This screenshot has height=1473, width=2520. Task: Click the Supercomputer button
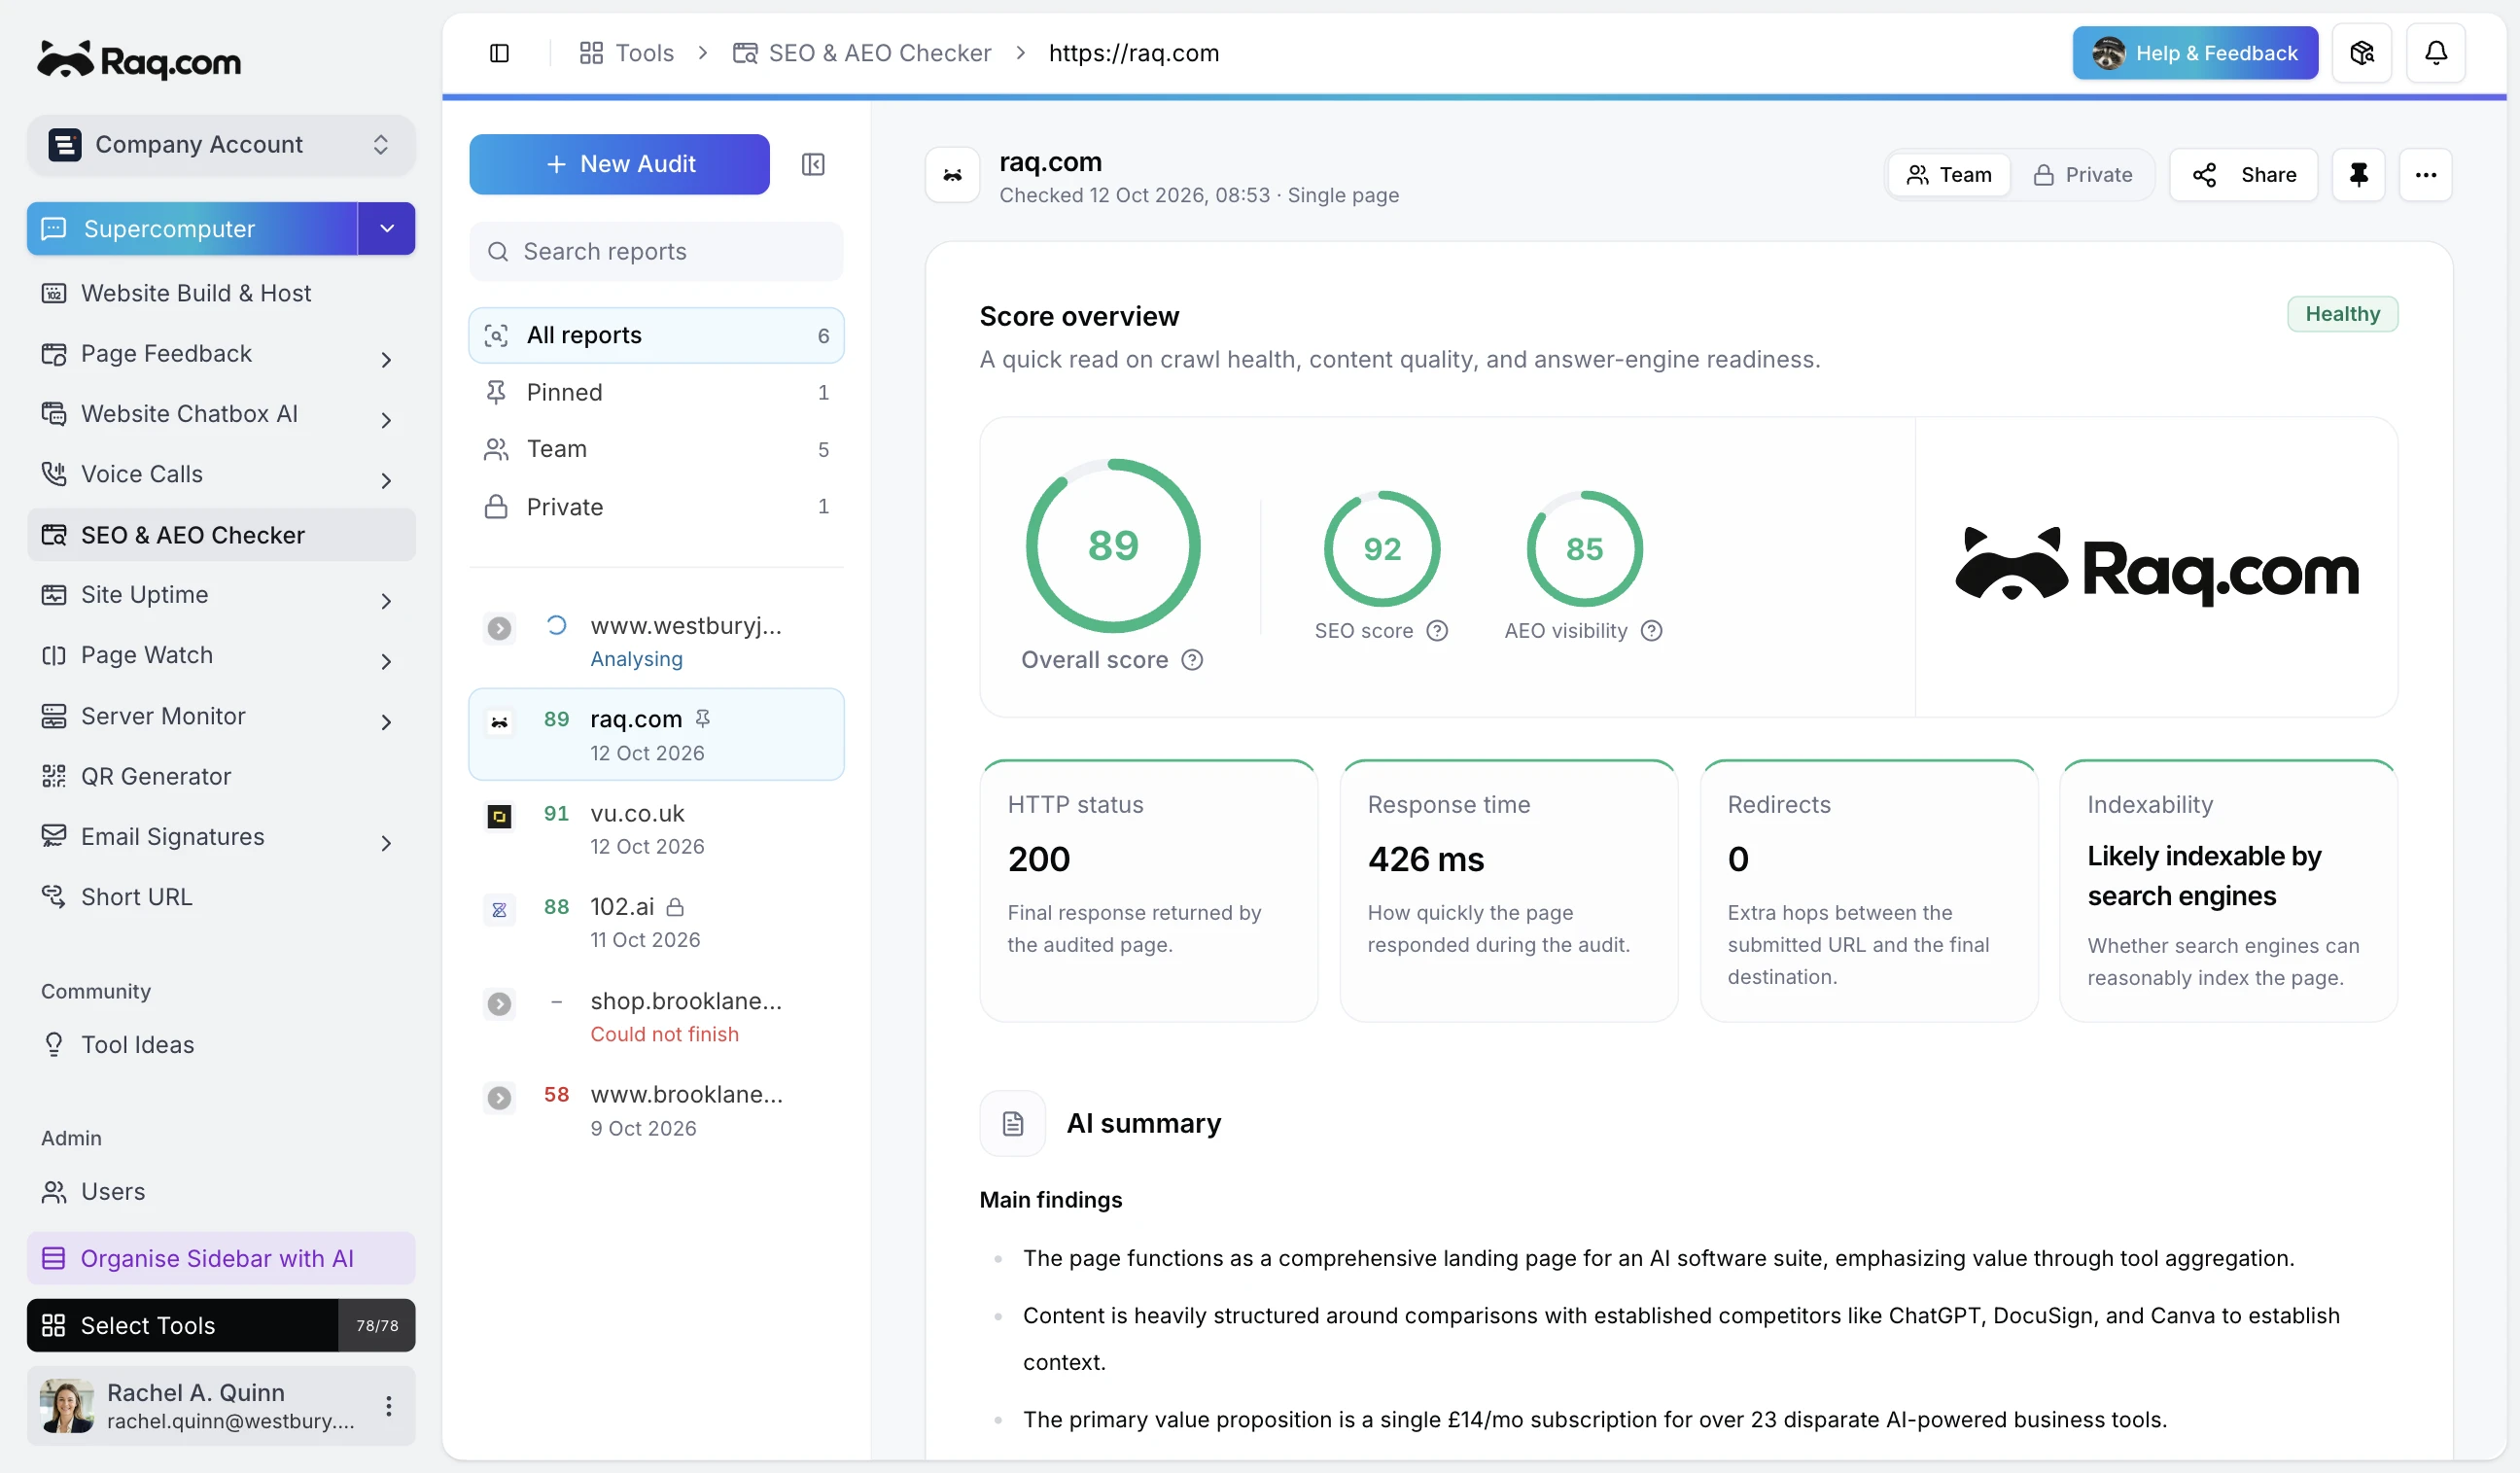tap(192, 229)
